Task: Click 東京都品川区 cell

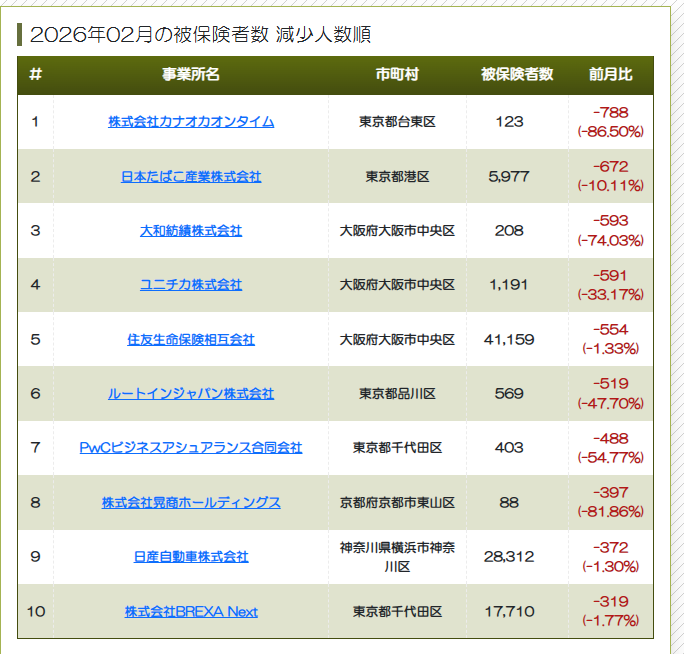Action: pos(397,394)
